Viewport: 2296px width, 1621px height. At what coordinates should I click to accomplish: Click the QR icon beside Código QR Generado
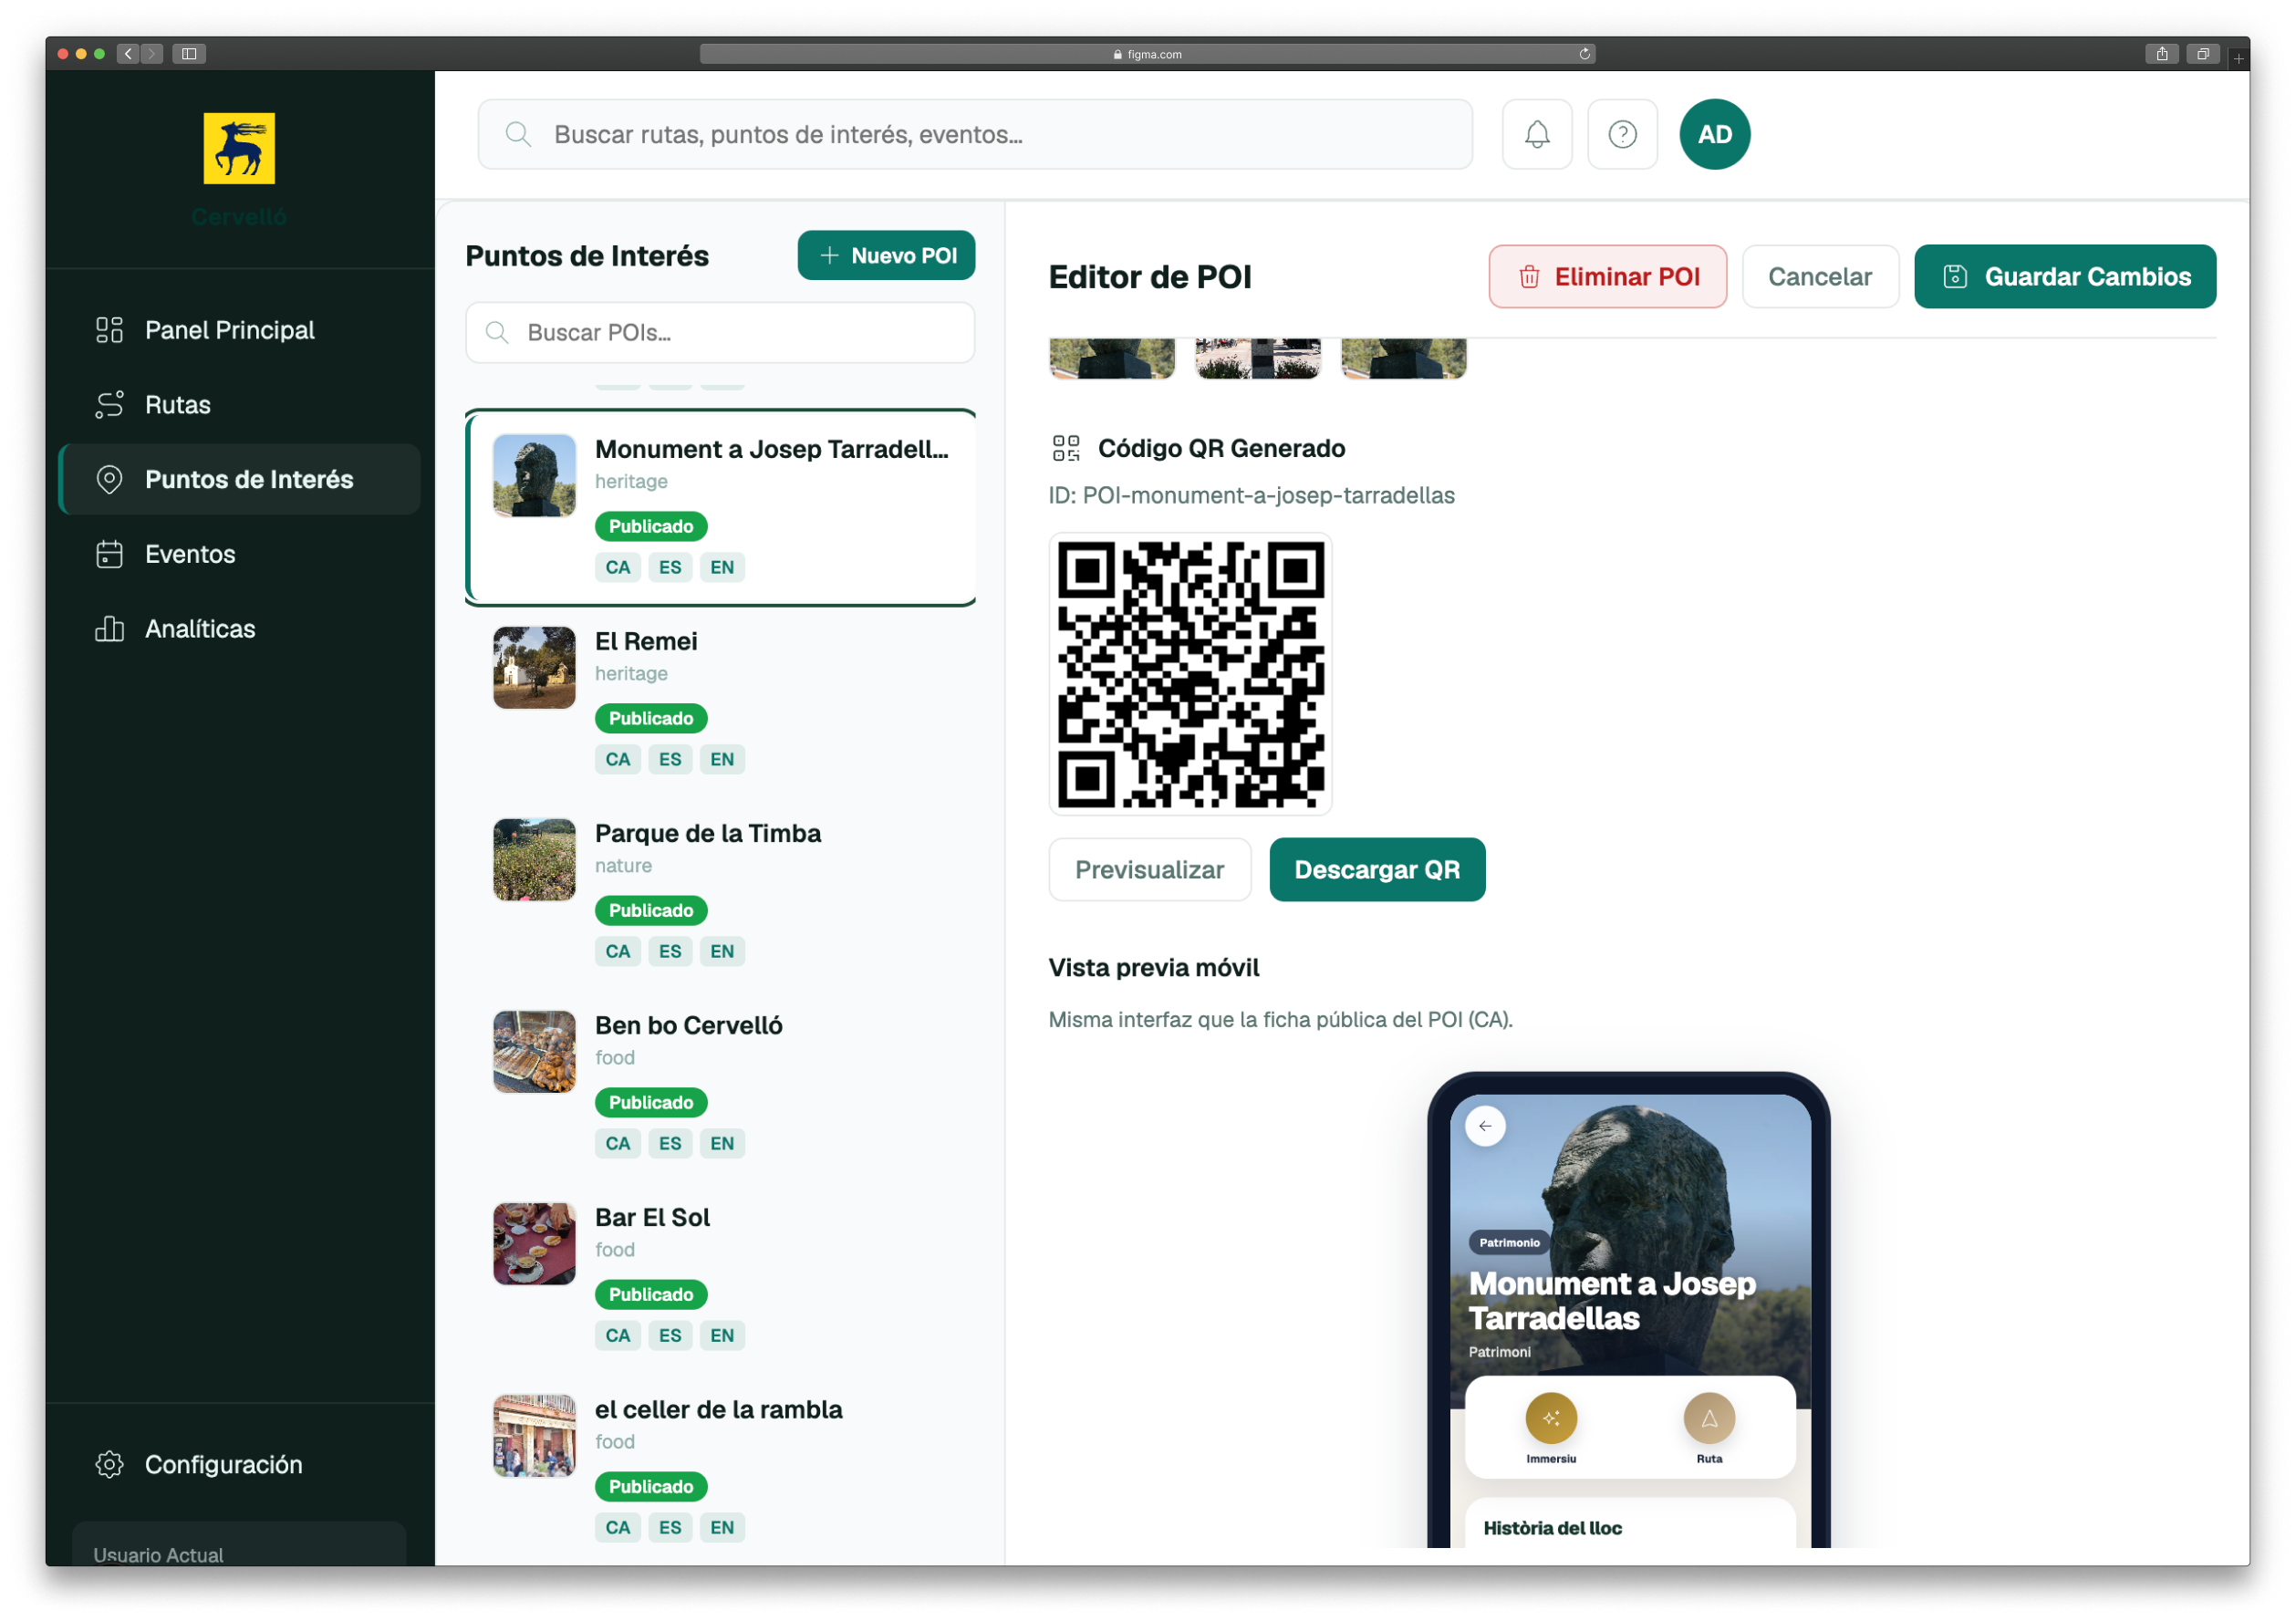point(1066,448)
